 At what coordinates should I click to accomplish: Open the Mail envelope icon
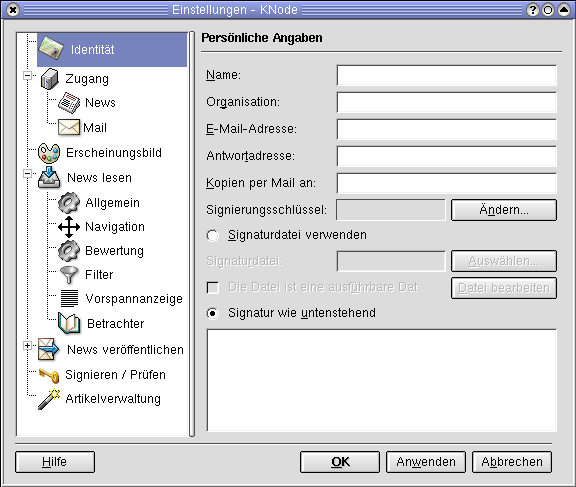69,127
